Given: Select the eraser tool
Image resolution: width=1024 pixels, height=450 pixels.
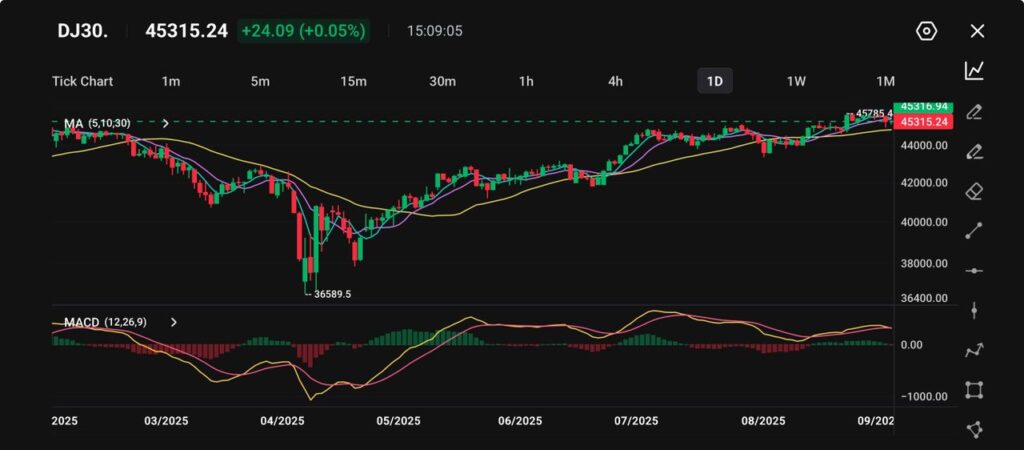Looking at the screenshot, I should (974, 191).
